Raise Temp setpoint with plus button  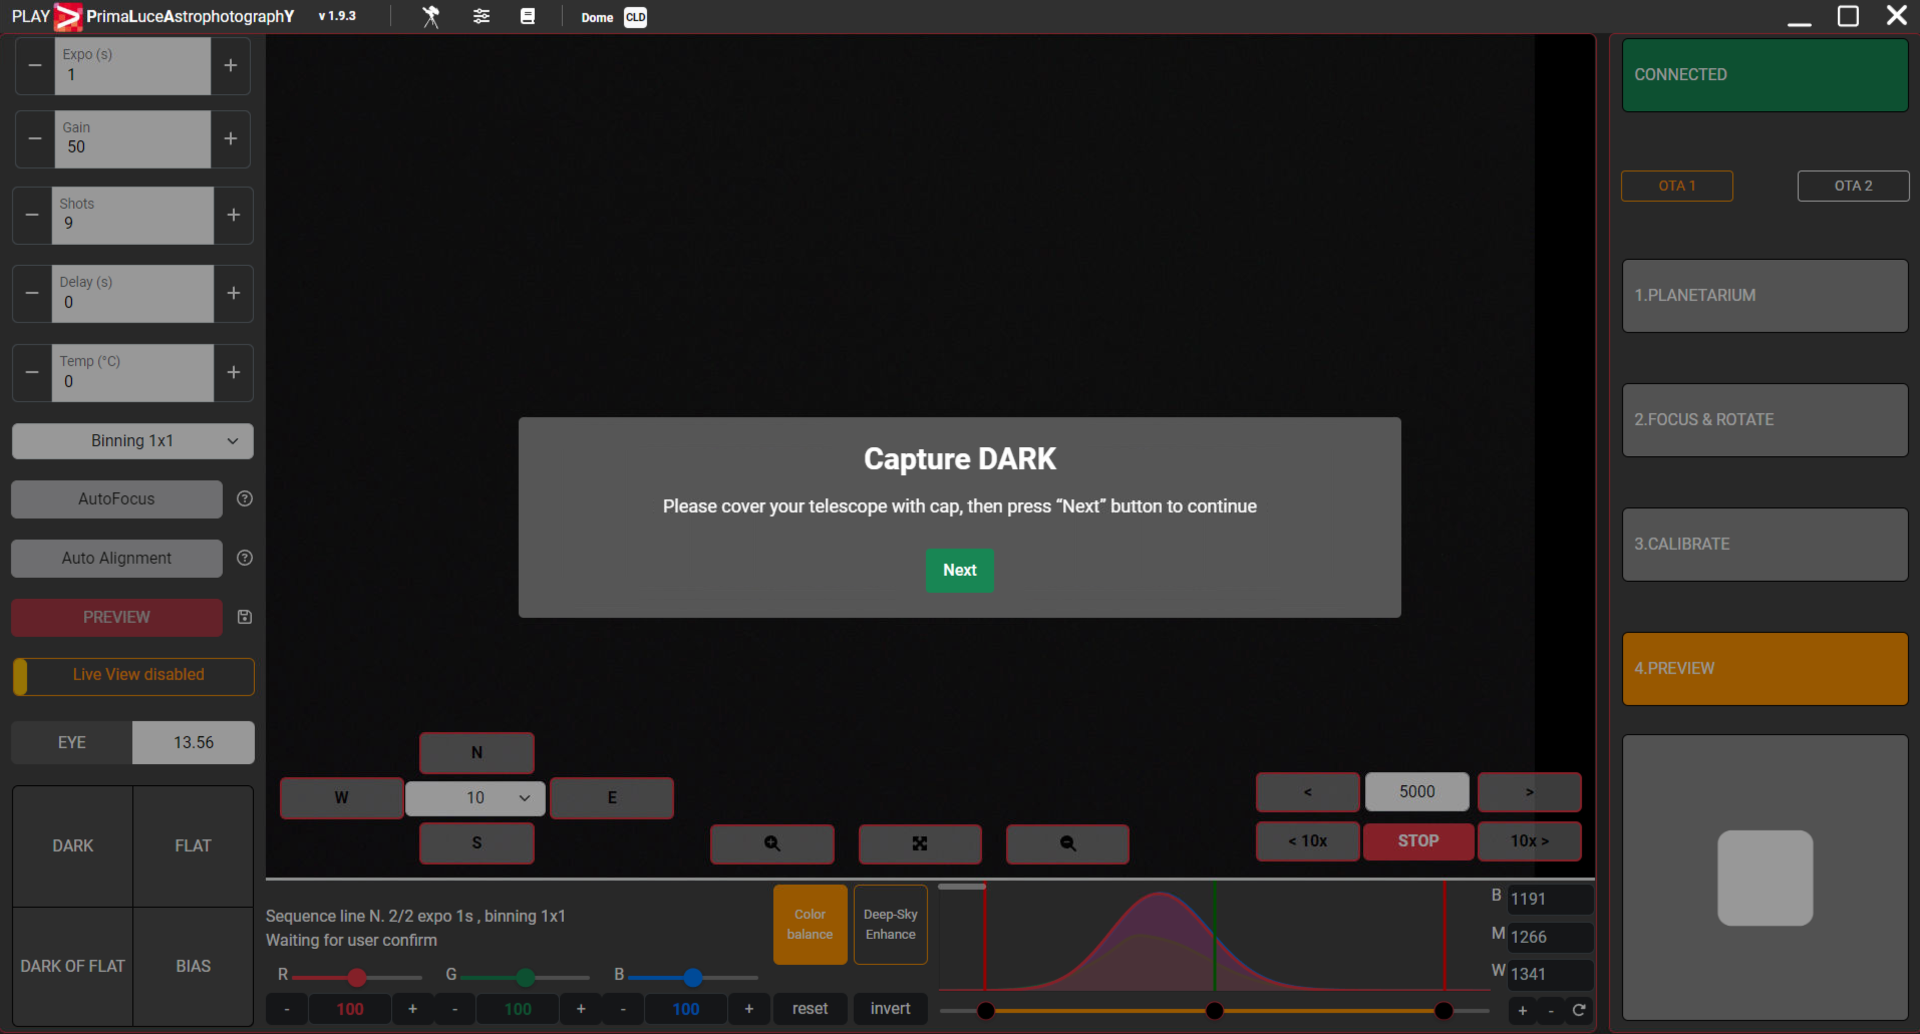(234, 373)
